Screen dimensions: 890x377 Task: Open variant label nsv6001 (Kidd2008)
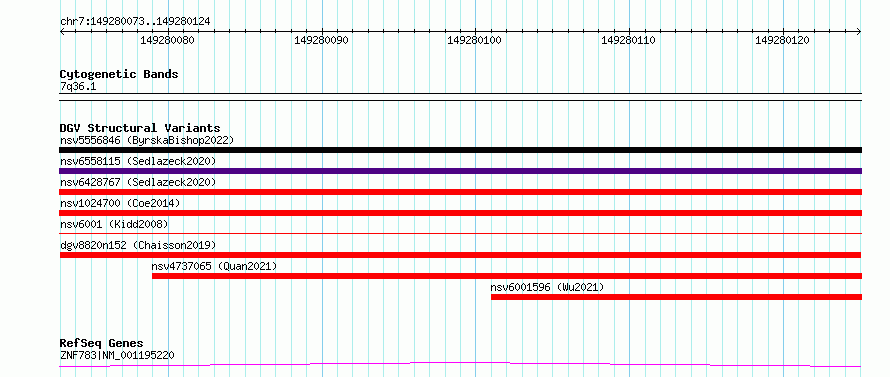click(114, 224)
